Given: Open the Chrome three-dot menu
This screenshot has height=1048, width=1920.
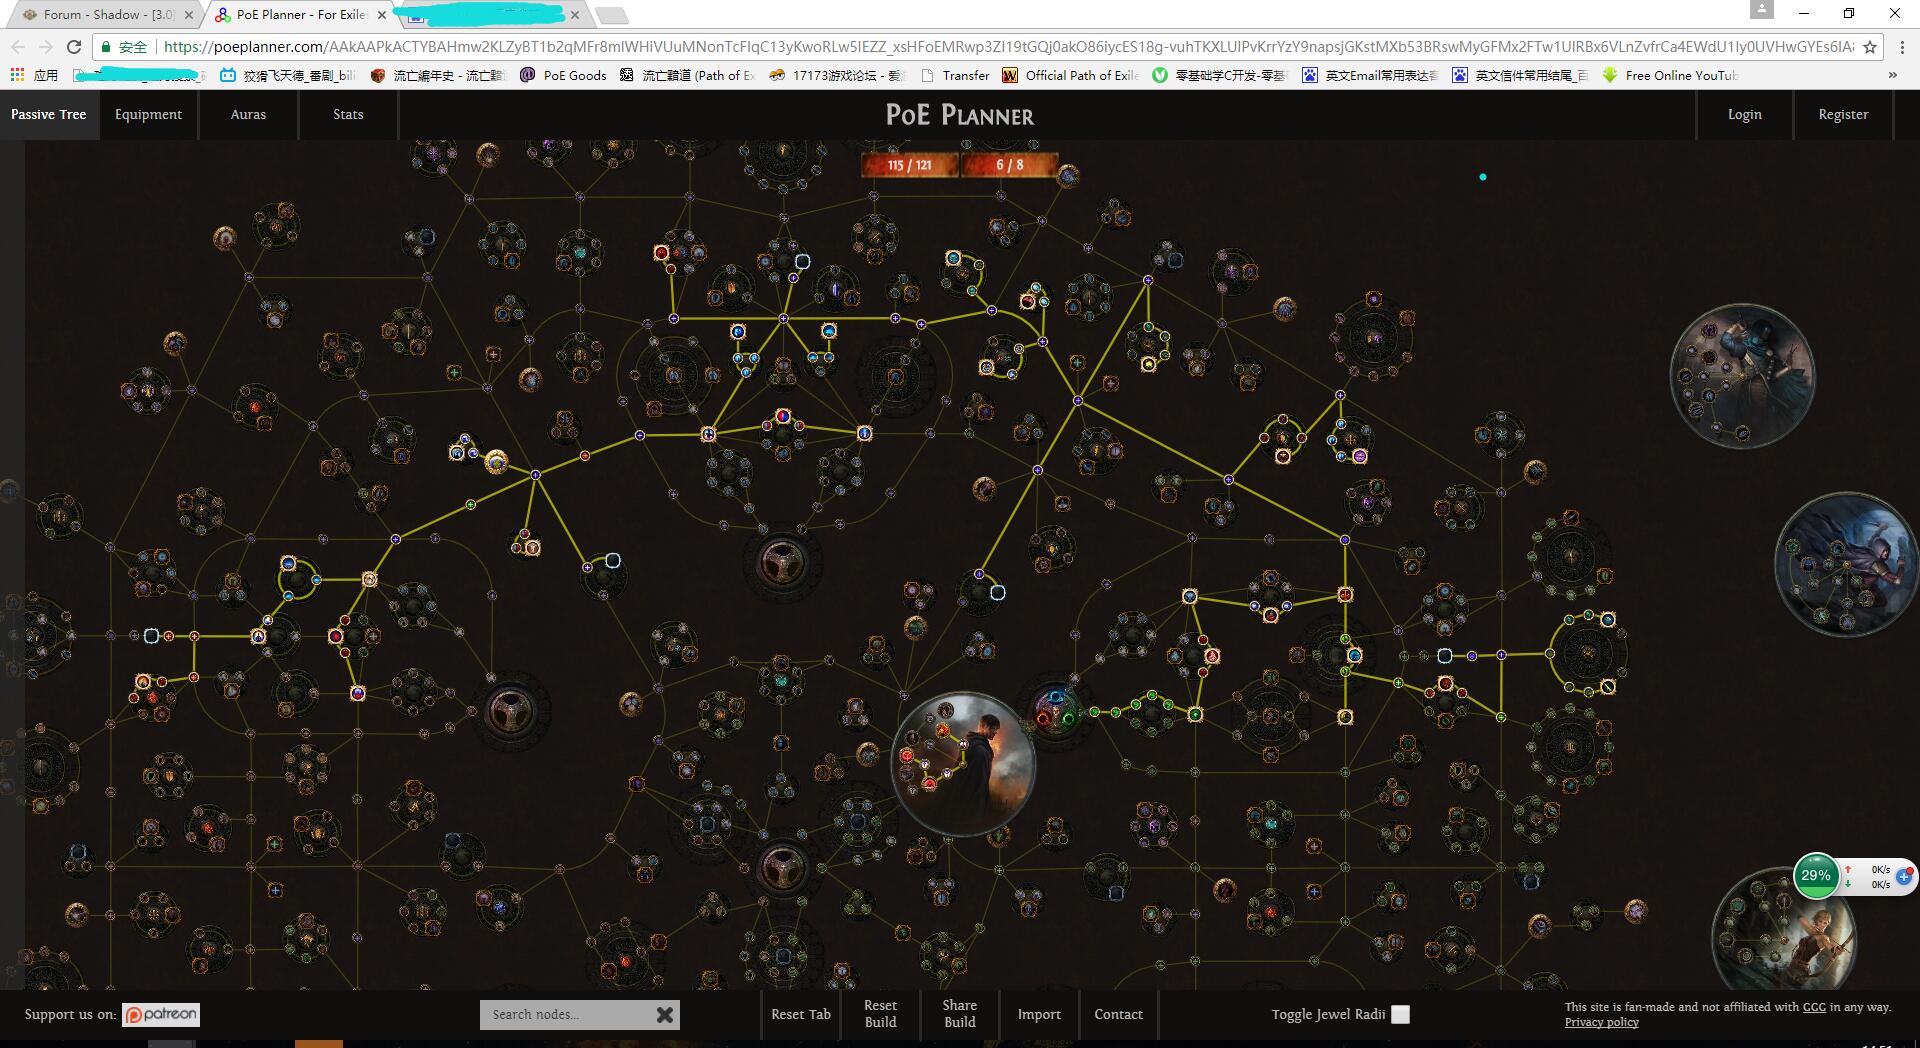Looking at the screenshot, I should [x=1902, y=47].
